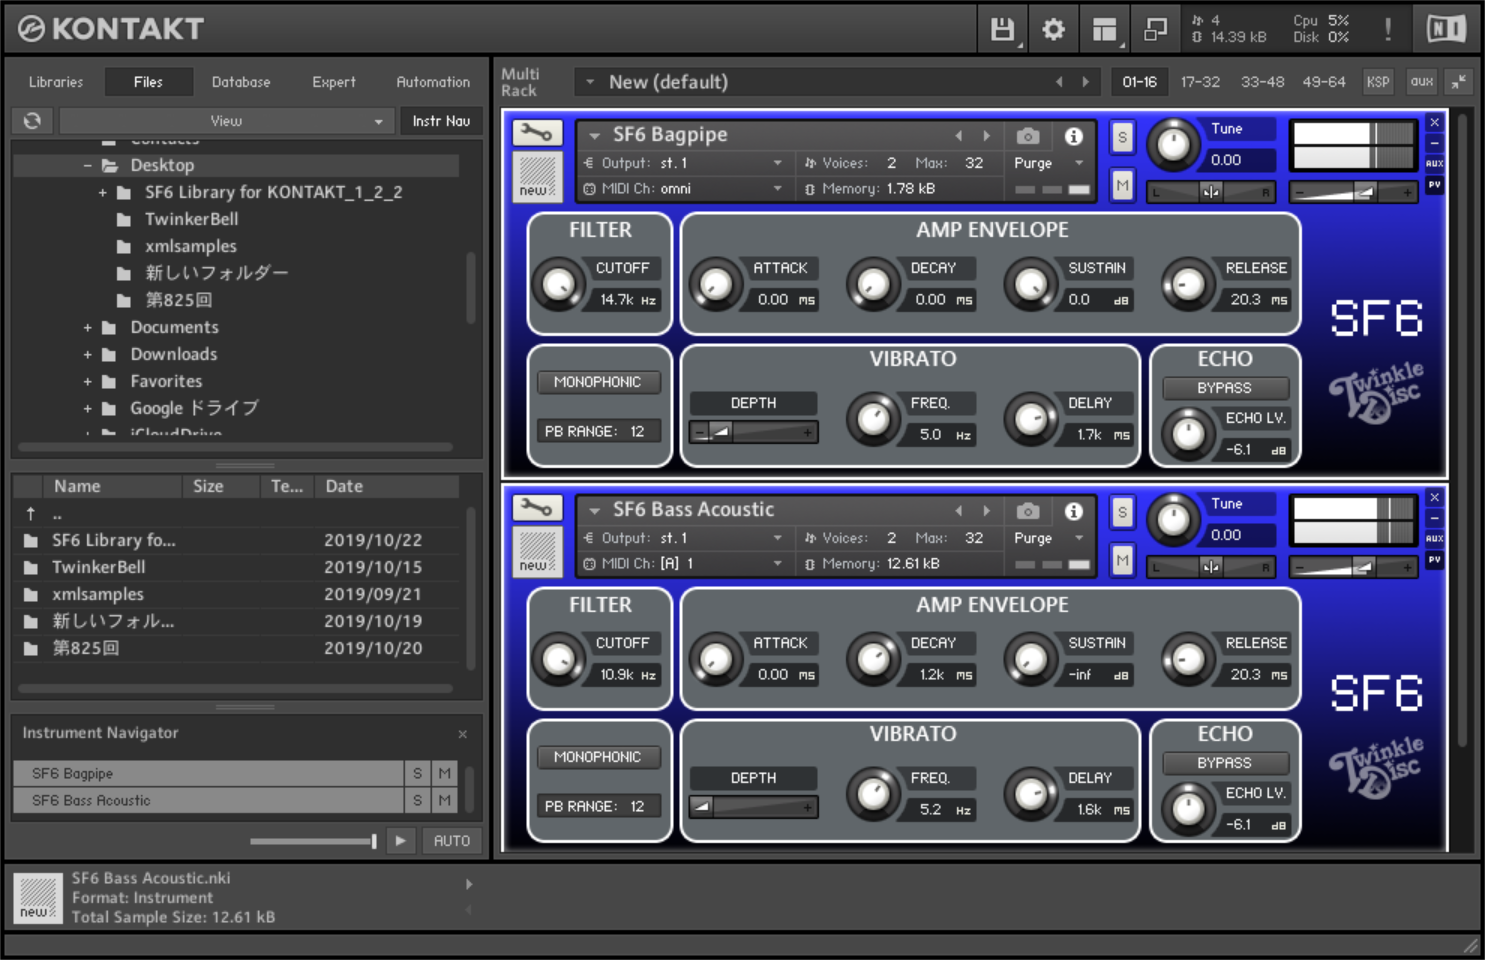The width and height of the screenshot is (1485, 960).
Task: Click the previous multi arrow in rack header
Action: coord(1059,82)
